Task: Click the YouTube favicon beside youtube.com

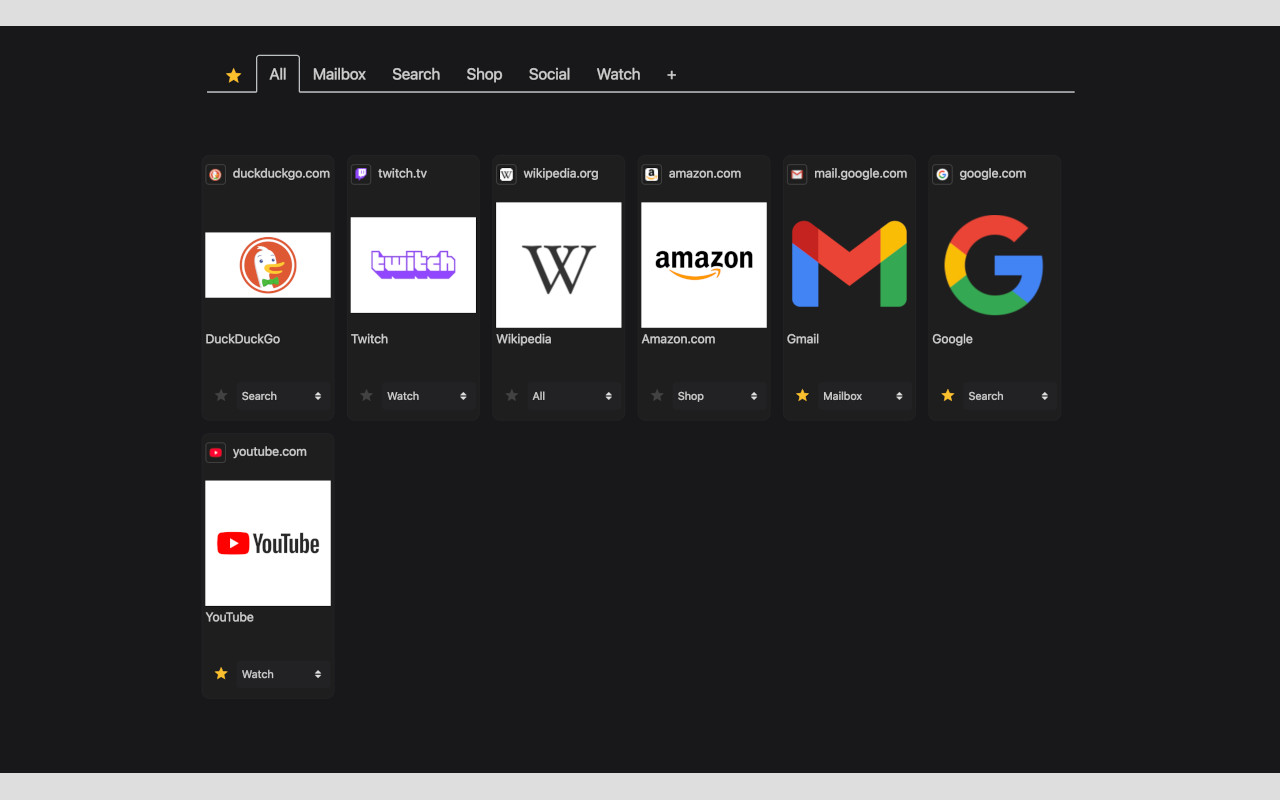Action: point(215,452)
